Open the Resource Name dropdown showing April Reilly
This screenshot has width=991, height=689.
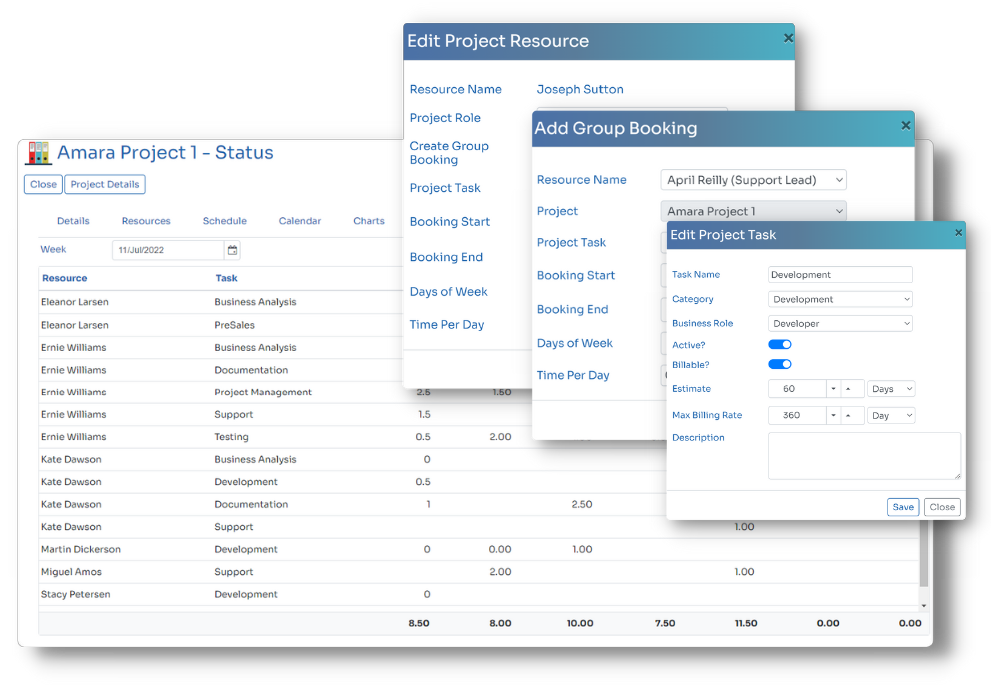(x=753, y=180)
